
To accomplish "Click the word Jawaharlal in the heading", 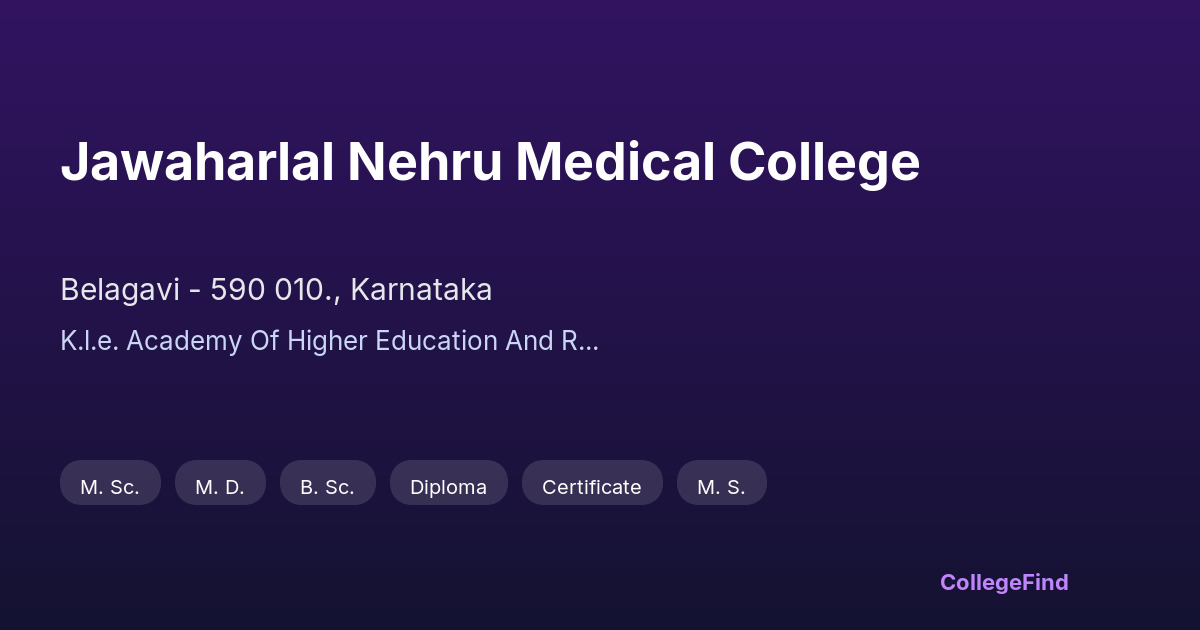I will (197, 163).
